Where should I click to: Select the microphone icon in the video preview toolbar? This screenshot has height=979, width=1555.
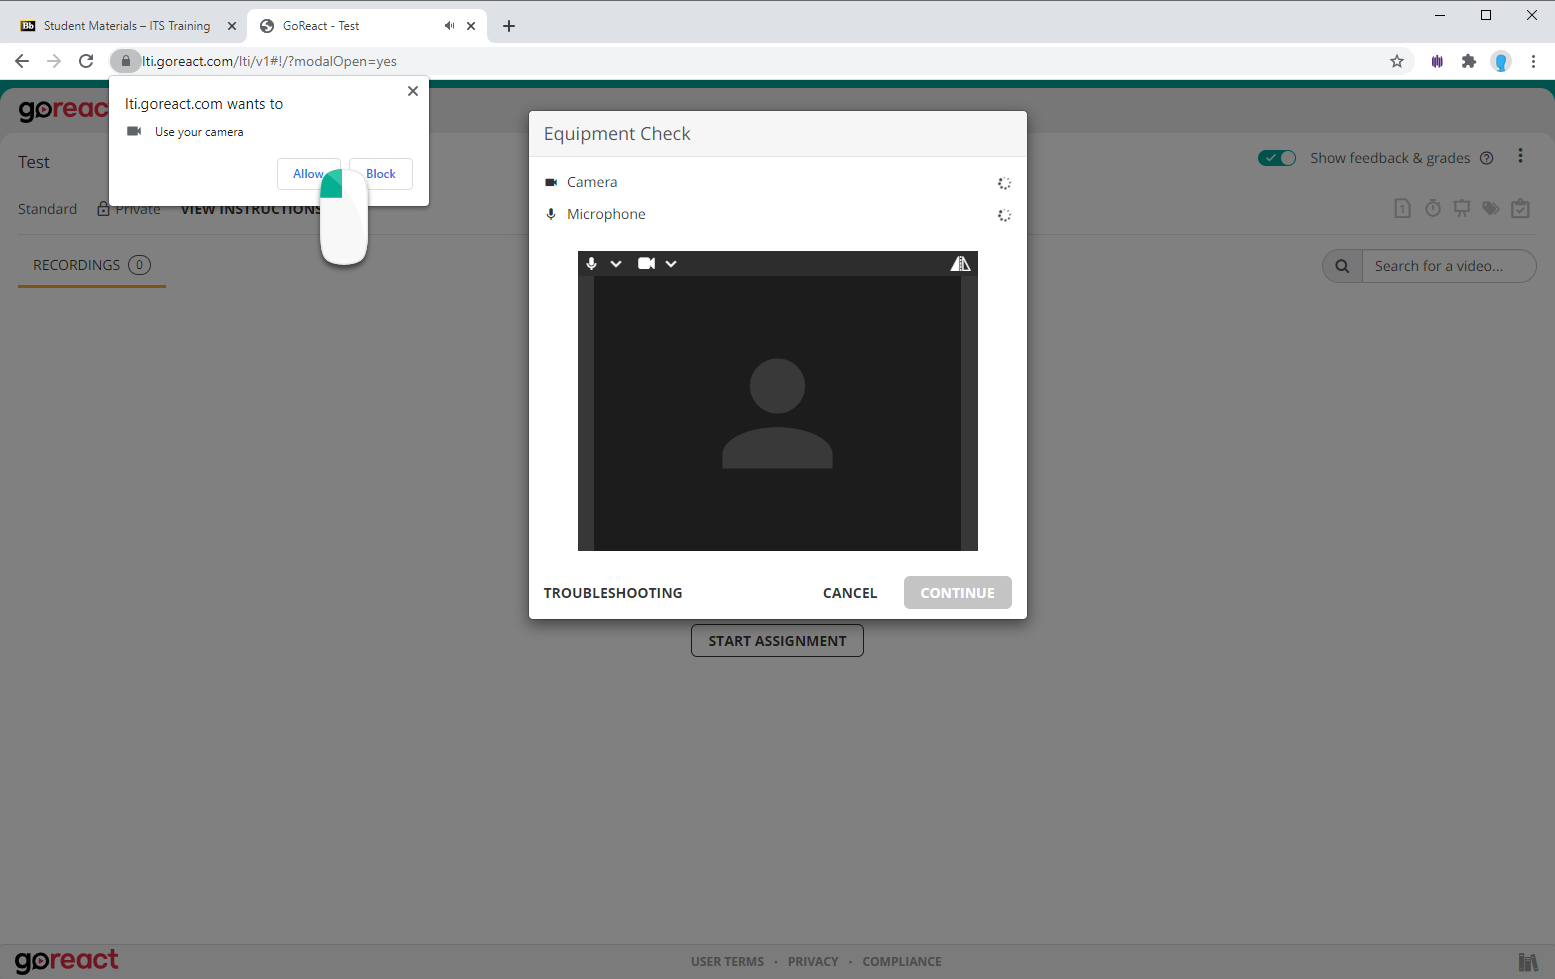coord(590,263)
